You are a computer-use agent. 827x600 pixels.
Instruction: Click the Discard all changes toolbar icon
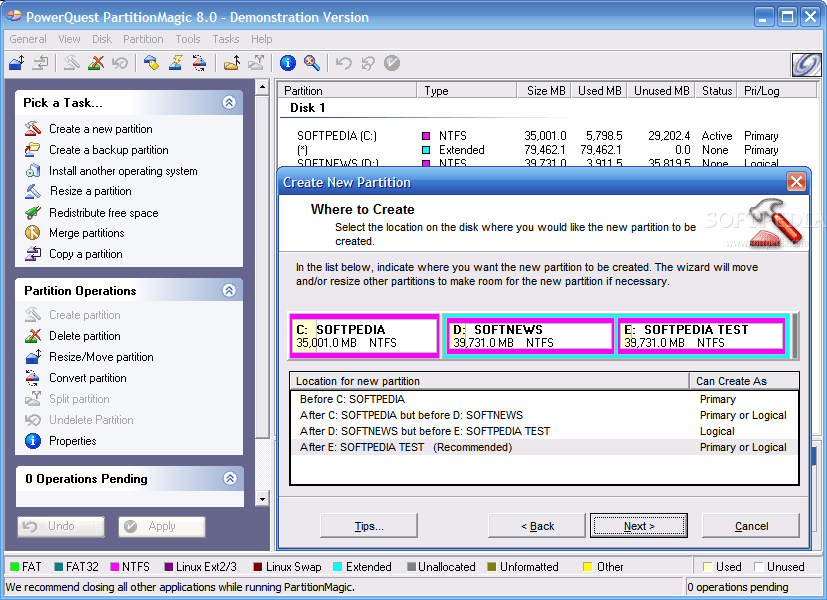[x=368, y=63]
